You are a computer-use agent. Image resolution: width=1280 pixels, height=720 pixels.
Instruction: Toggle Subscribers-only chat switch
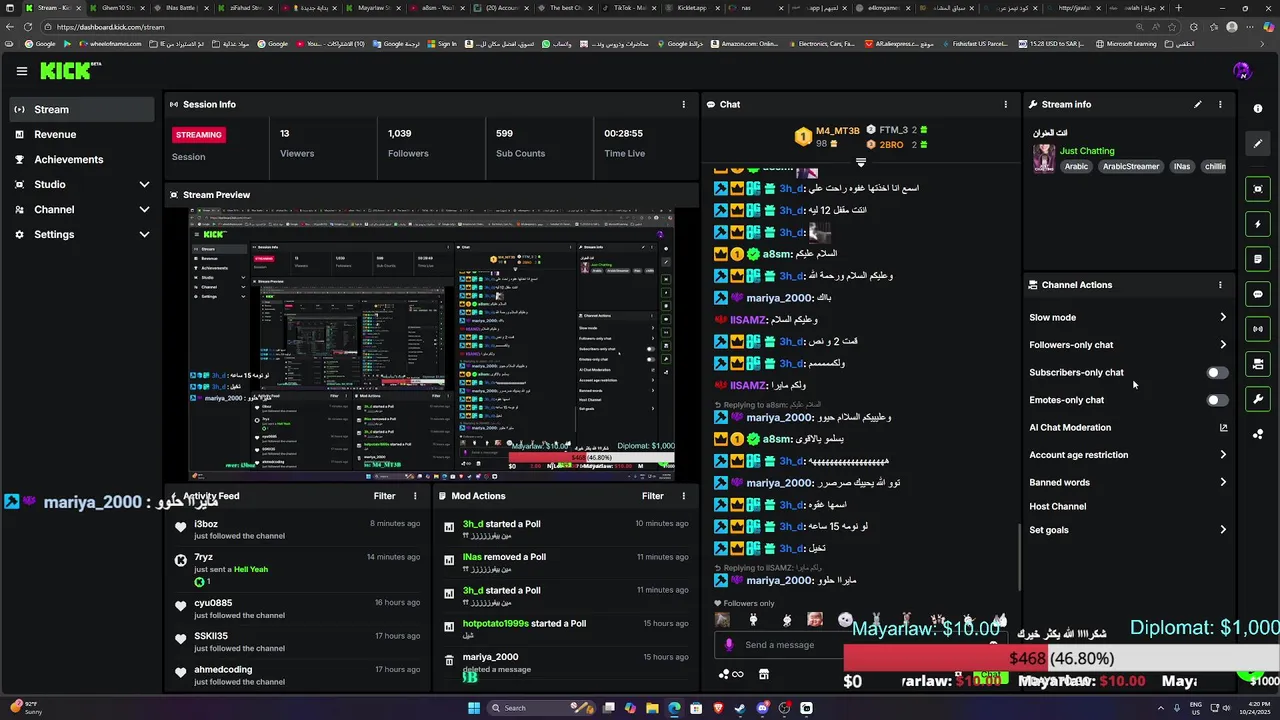[1217, 373]
